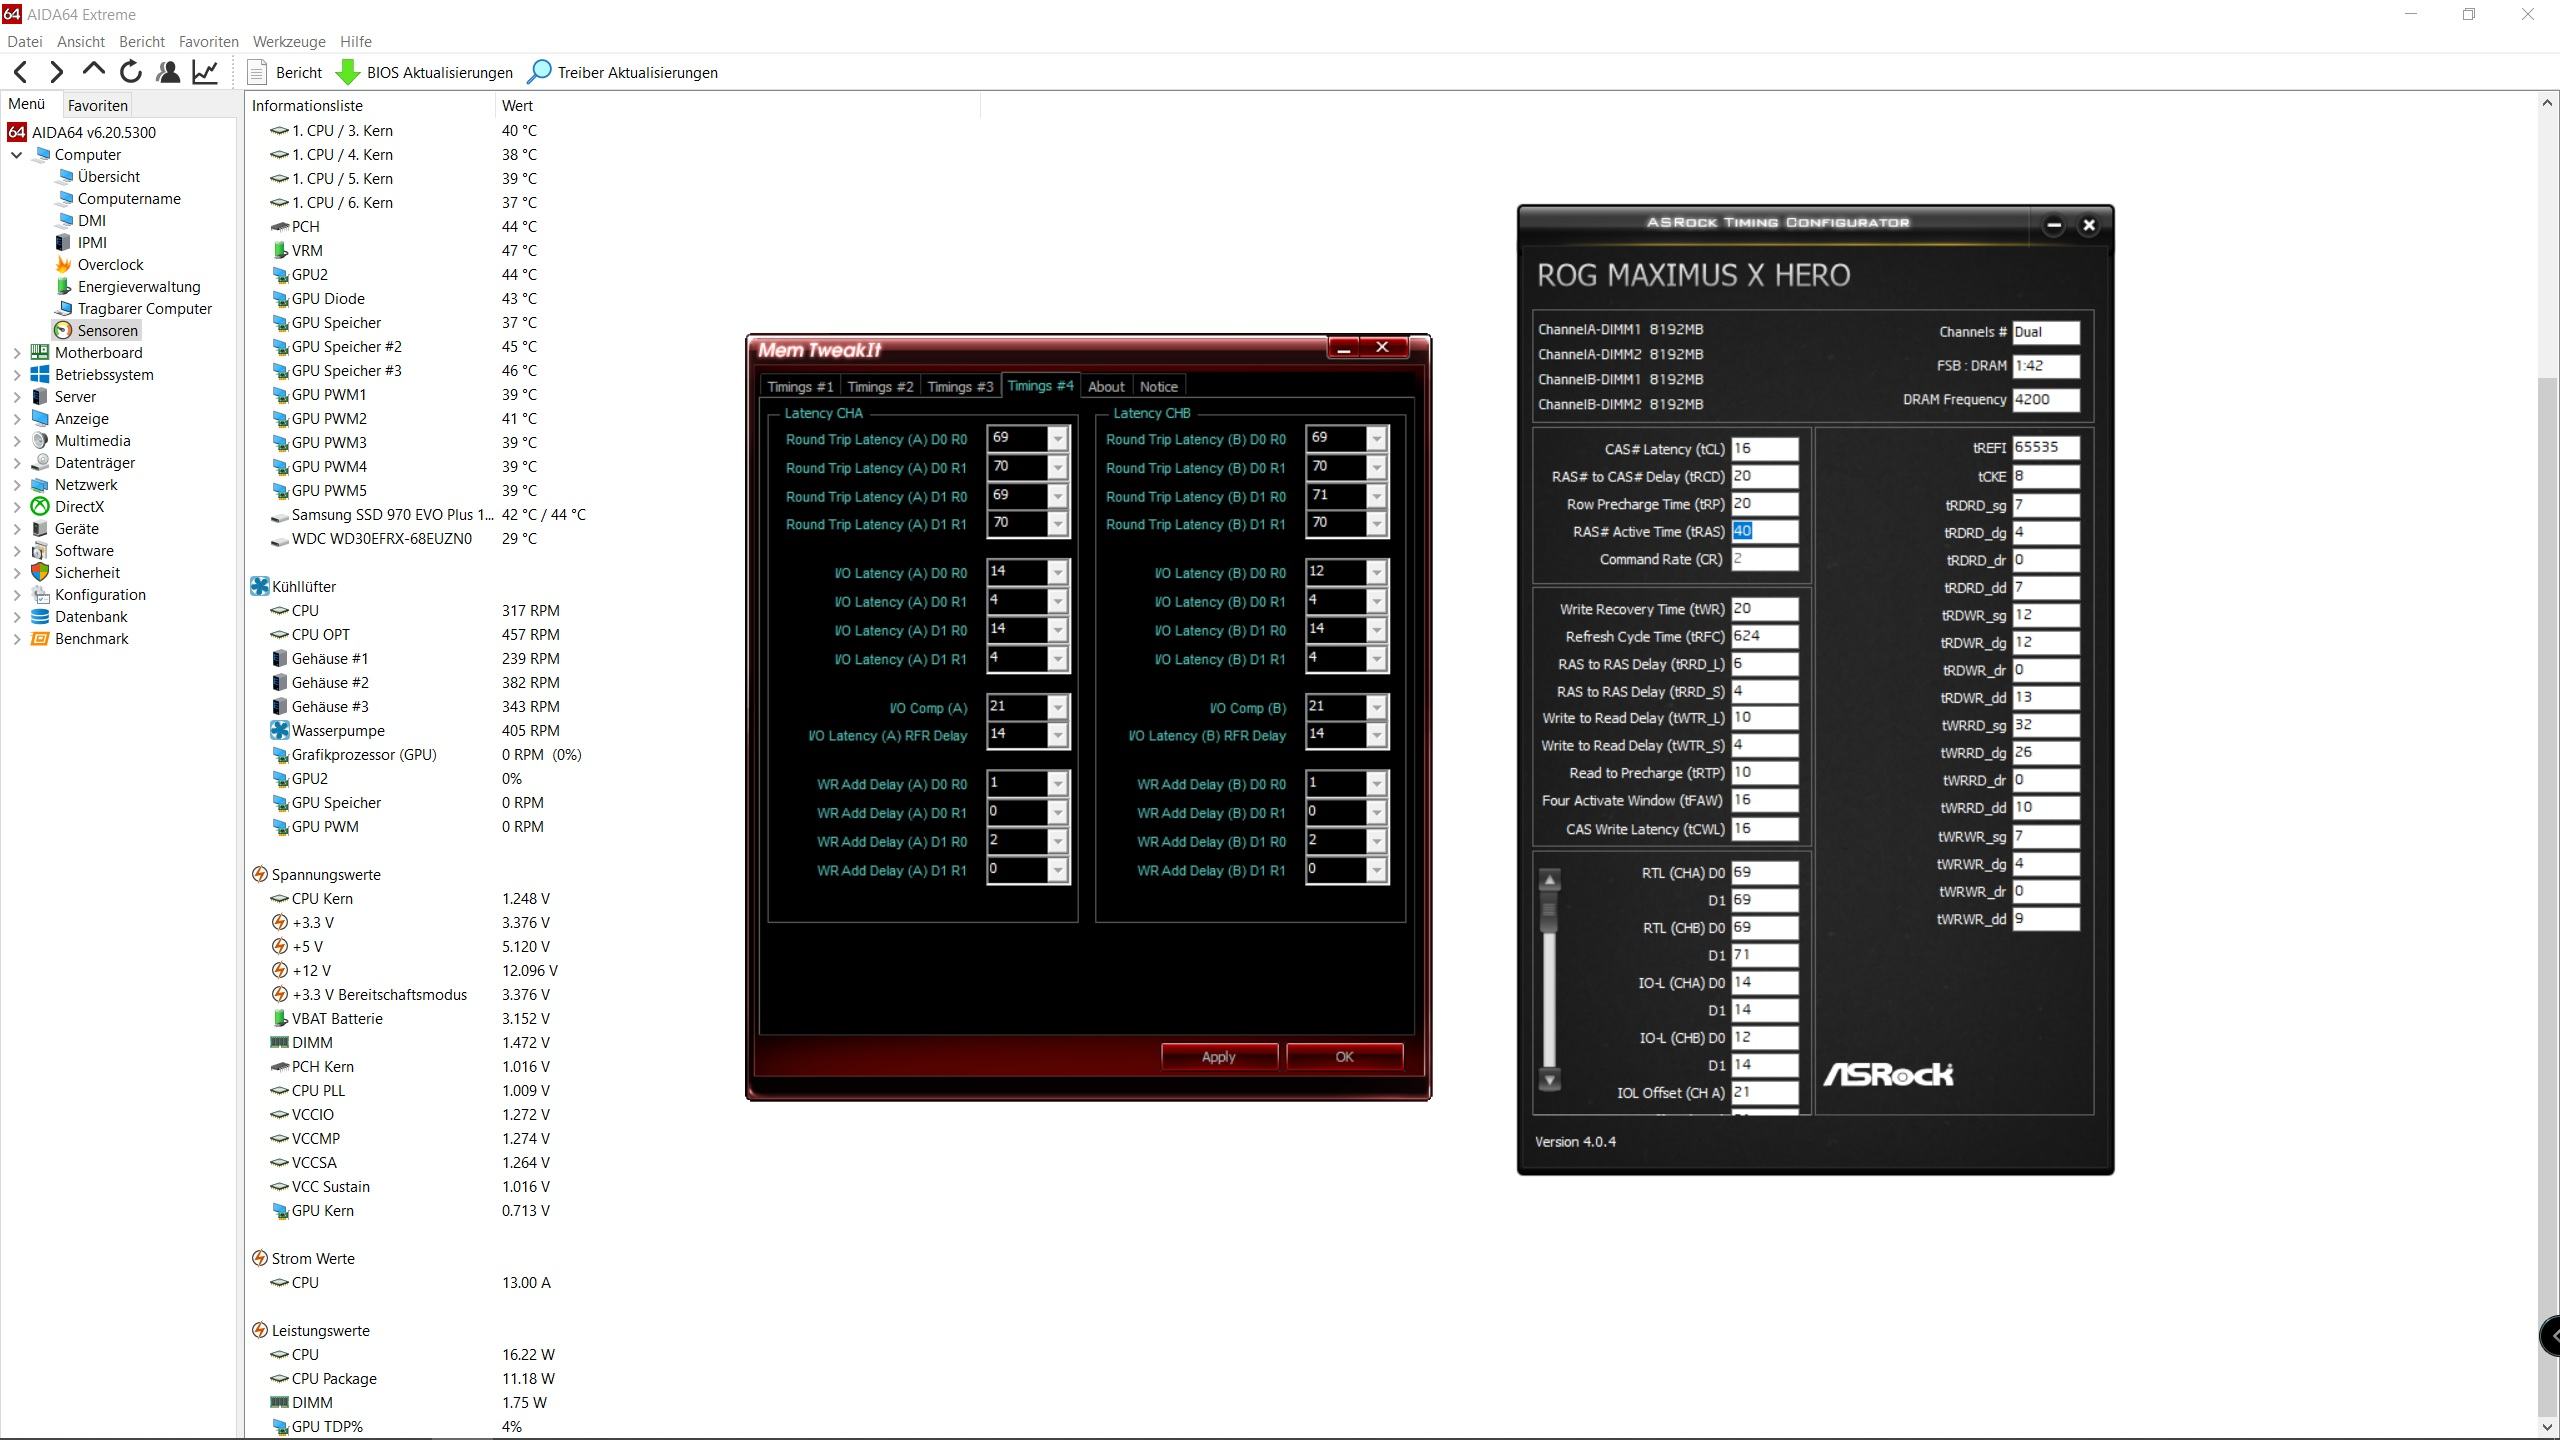Open I/O Latency (B) D0 R0 dropdown

[1377, 573]
